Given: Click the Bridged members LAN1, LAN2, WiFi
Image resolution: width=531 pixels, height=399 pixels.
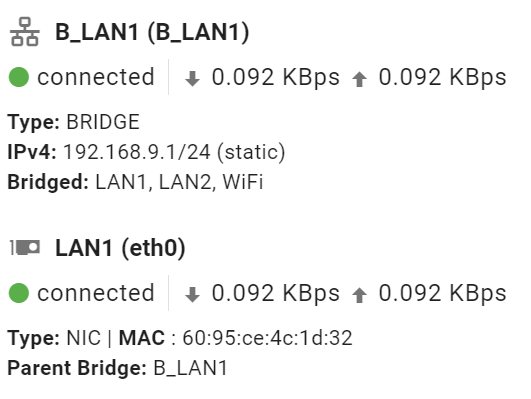Looking at the screenshot, I should (179, 182).
